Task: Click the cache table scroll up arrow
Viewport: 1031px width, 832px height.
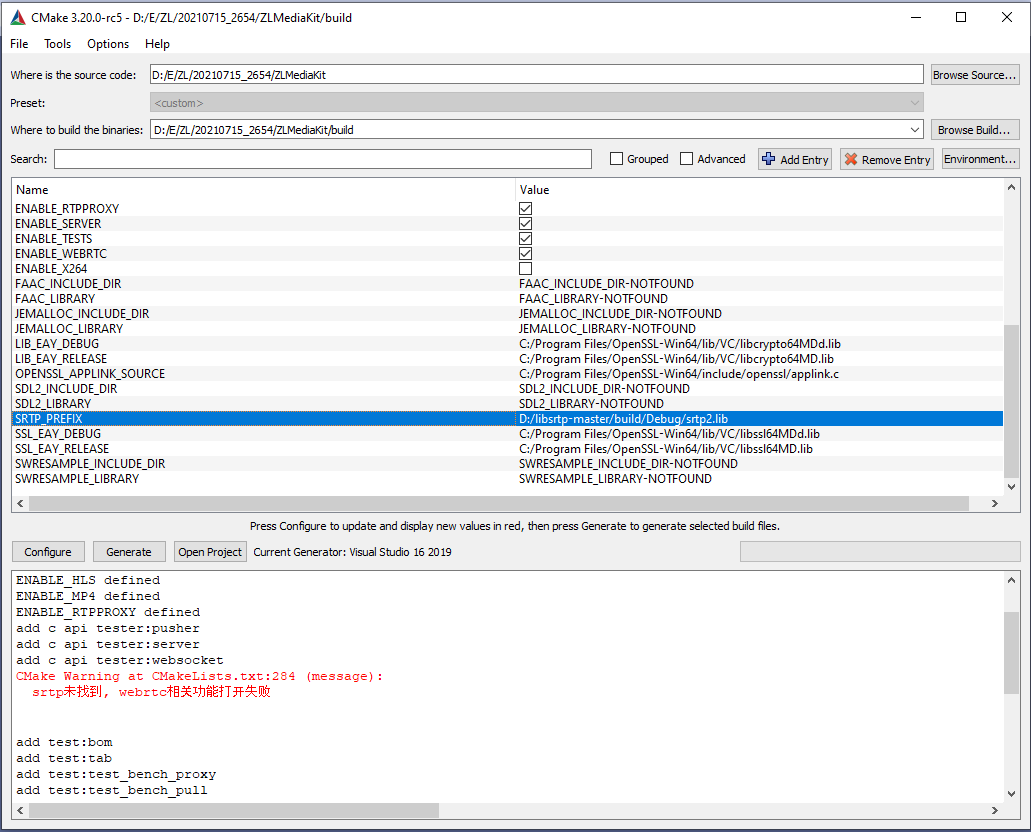Action: [x=1011, y=187]
